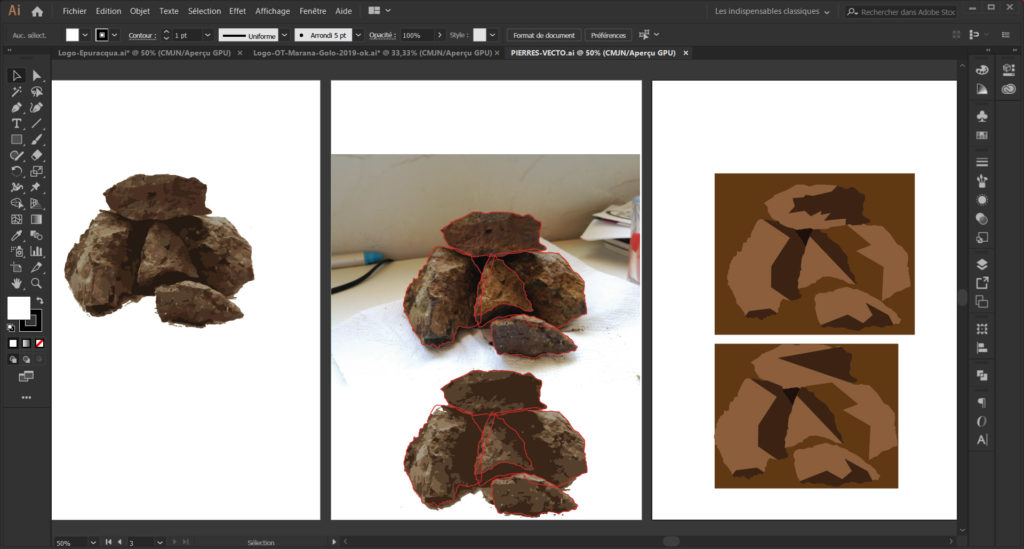Select the Zoom magnifier tool
Screen dimensions: 1024x549
(x=37, y=284)
